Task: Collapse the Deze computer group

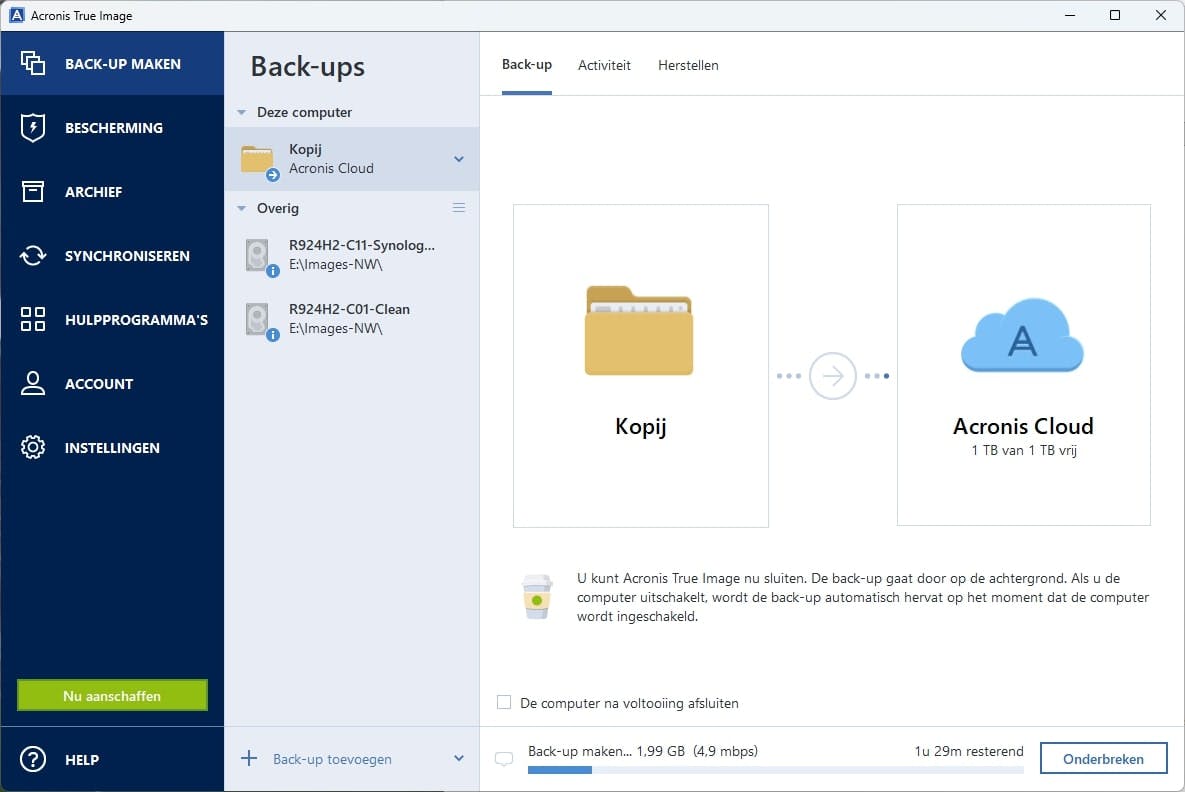Action: (x=242, y=113)
